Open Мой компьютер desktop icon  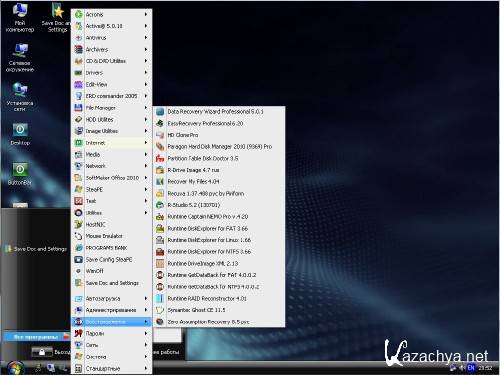click(20, 17)
